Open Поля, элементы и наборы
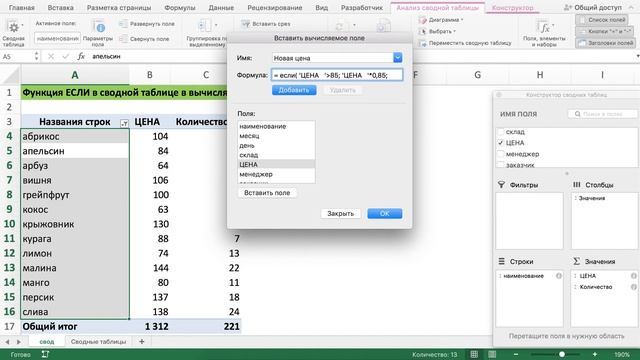The height and width of the screenshot is (360, 640). (x=544, y=33)
